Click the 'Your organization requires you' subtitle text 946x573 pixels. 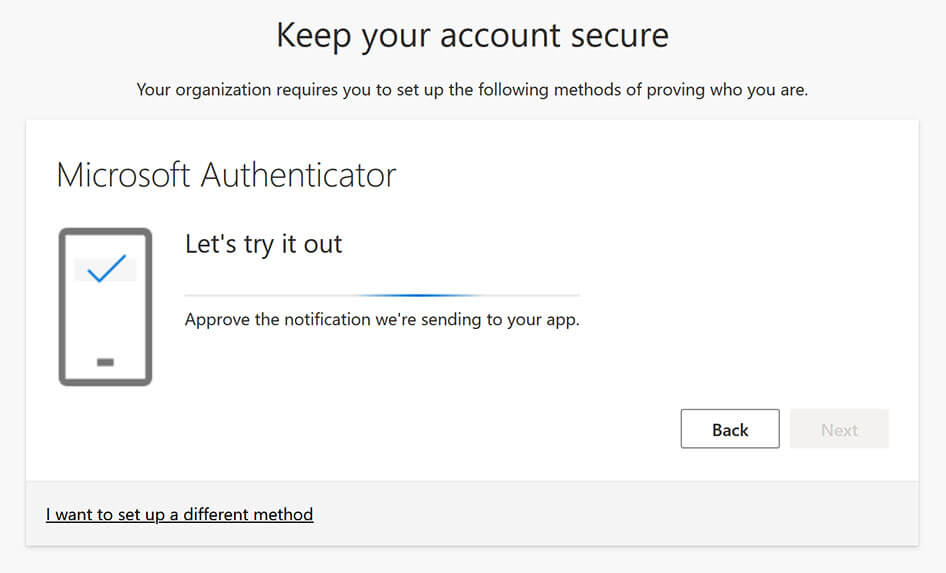[x=472, y=90]
